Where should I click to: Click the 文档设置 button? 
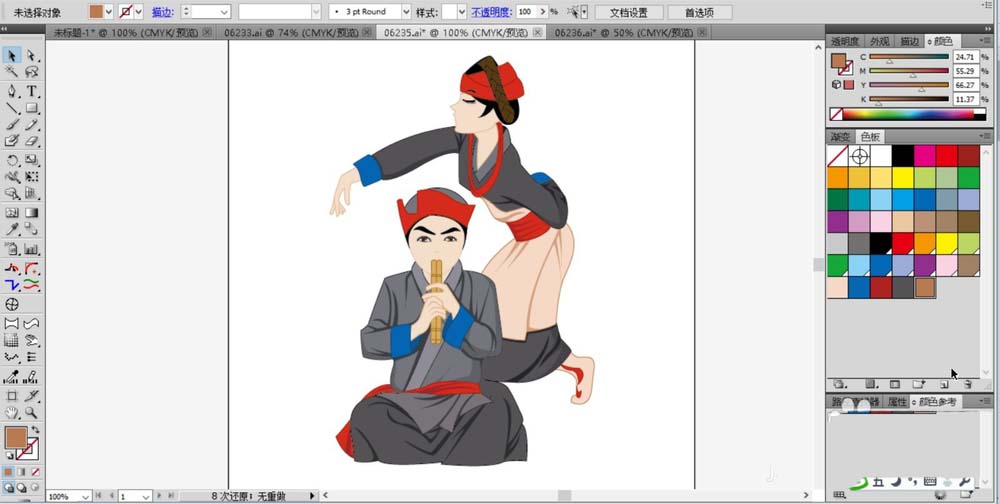[x=629, y=12]
